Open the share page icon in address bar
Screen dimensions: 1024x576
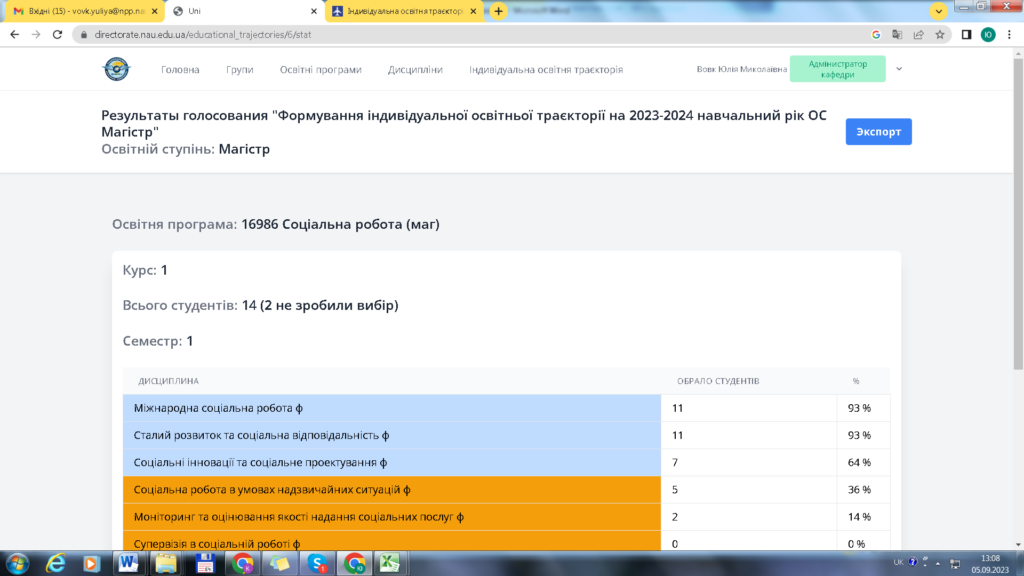918,34
